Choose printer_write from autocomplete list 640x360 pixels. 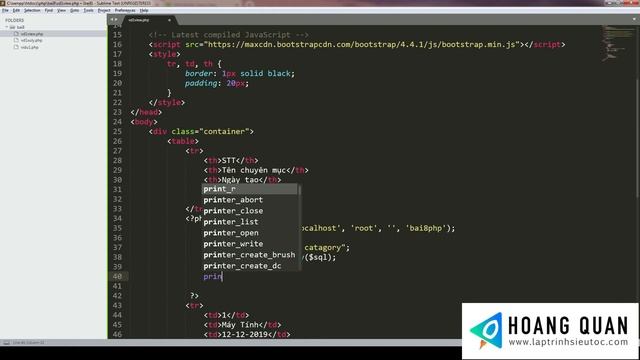[250, 244]
